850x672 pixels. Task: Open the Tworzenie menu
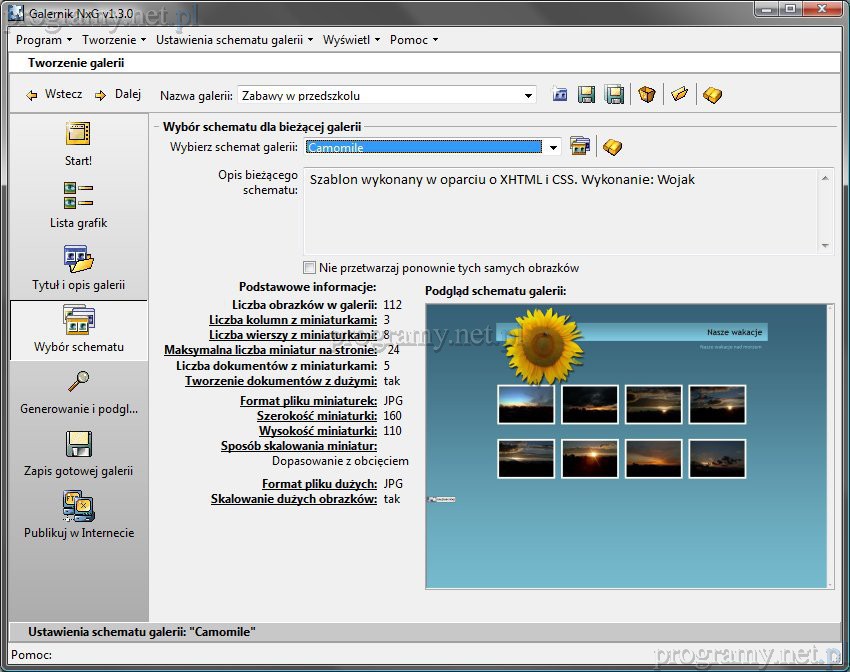114,40
